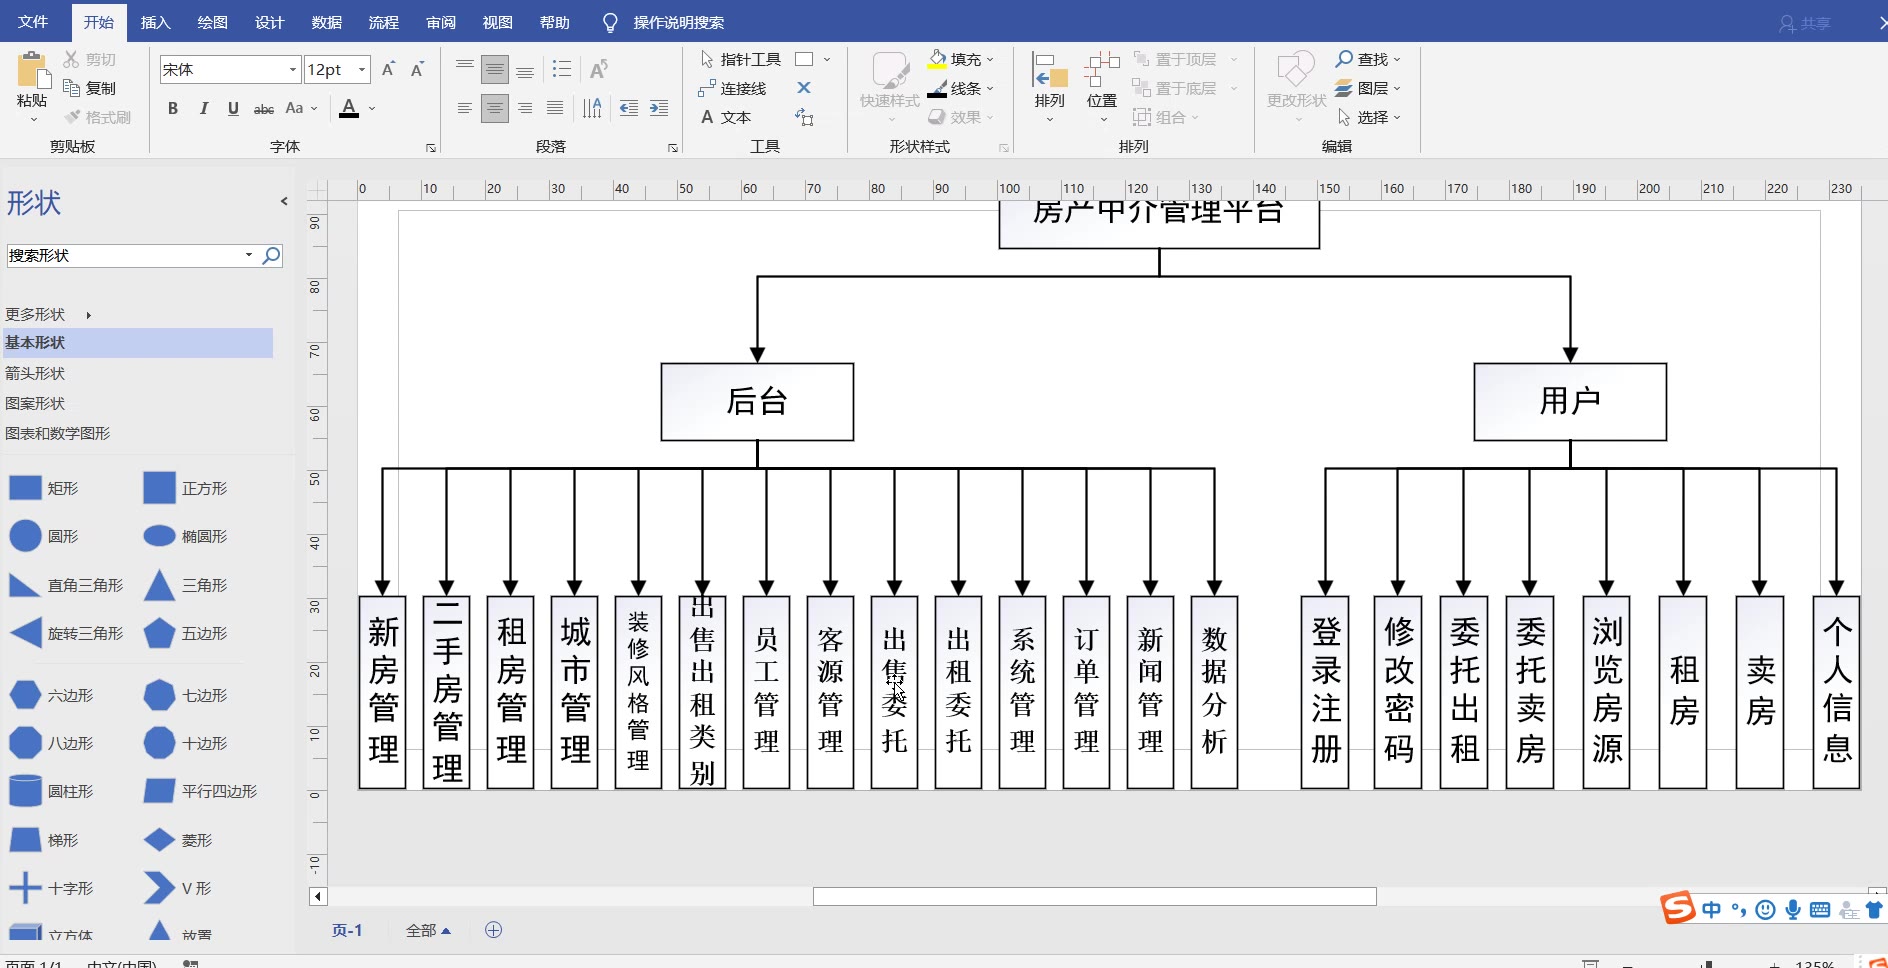Increase font size with the A-up icon
The height and width of the screenshot is (968, 1888).
click(389, 69)
